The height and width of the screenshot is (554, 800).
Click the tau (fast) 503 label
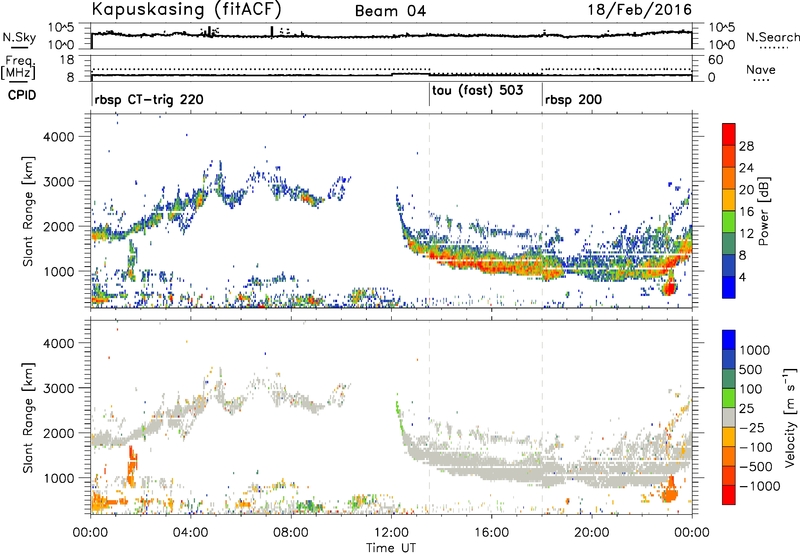[x=478, y=91]
